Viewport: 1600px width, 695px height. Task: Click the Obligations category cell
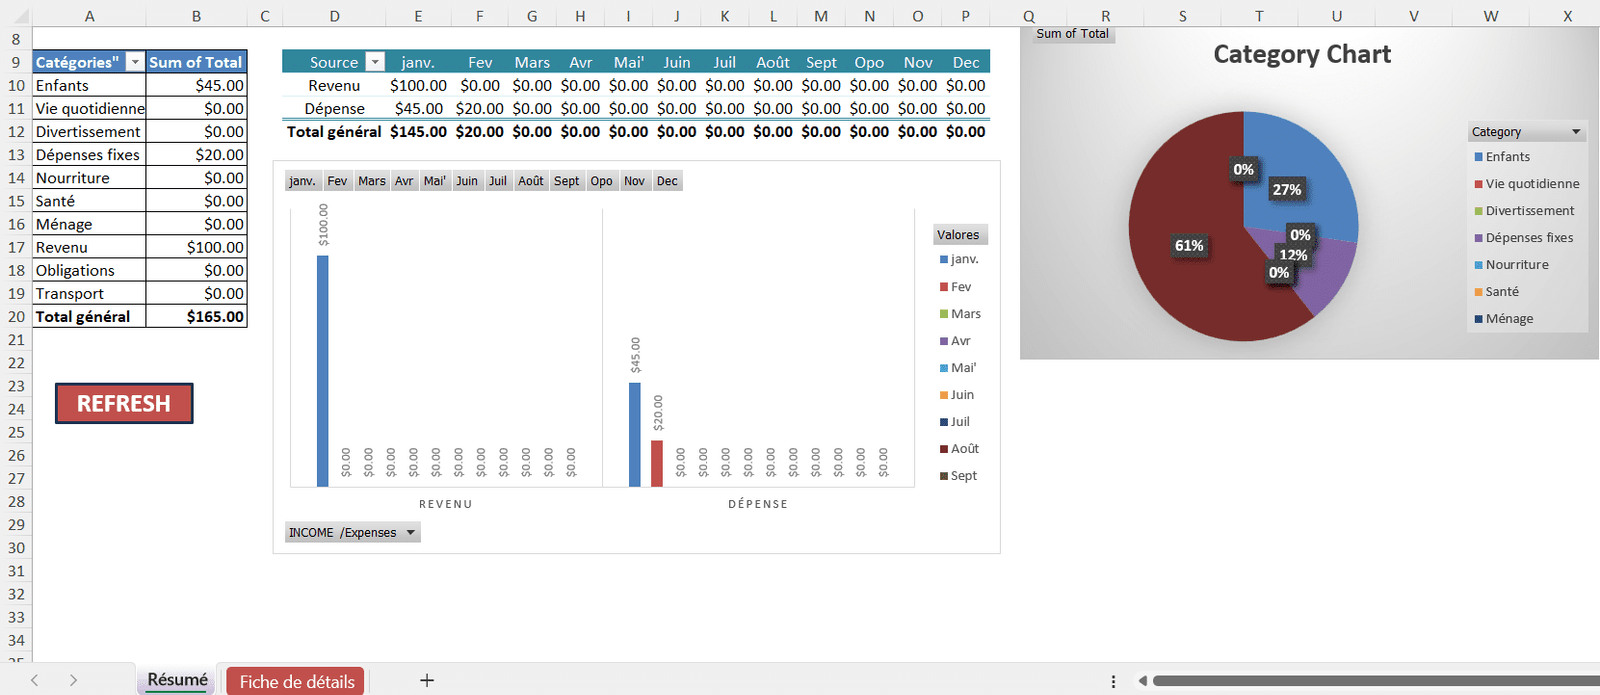click(x=89, y=270)
